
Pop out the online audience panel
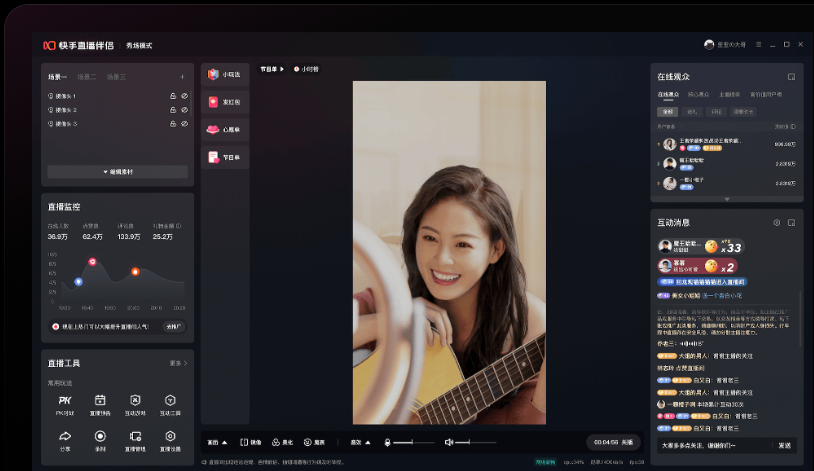coord(791,77)
